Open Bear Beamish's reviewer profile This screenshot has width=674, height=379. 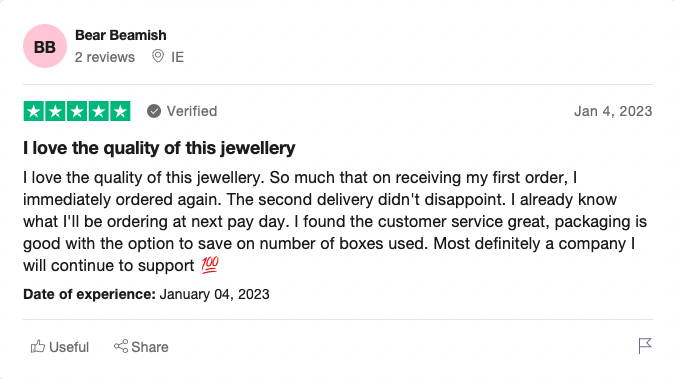coord(121,35)
